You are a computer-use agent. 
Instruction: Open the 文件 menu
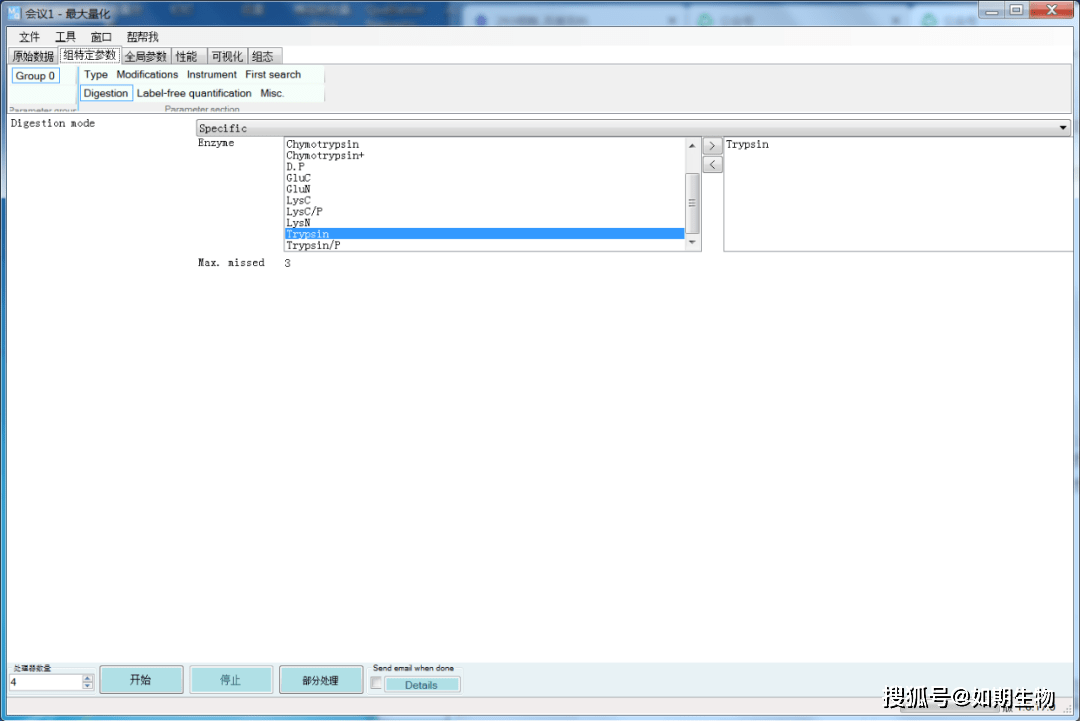pos(29,36)
